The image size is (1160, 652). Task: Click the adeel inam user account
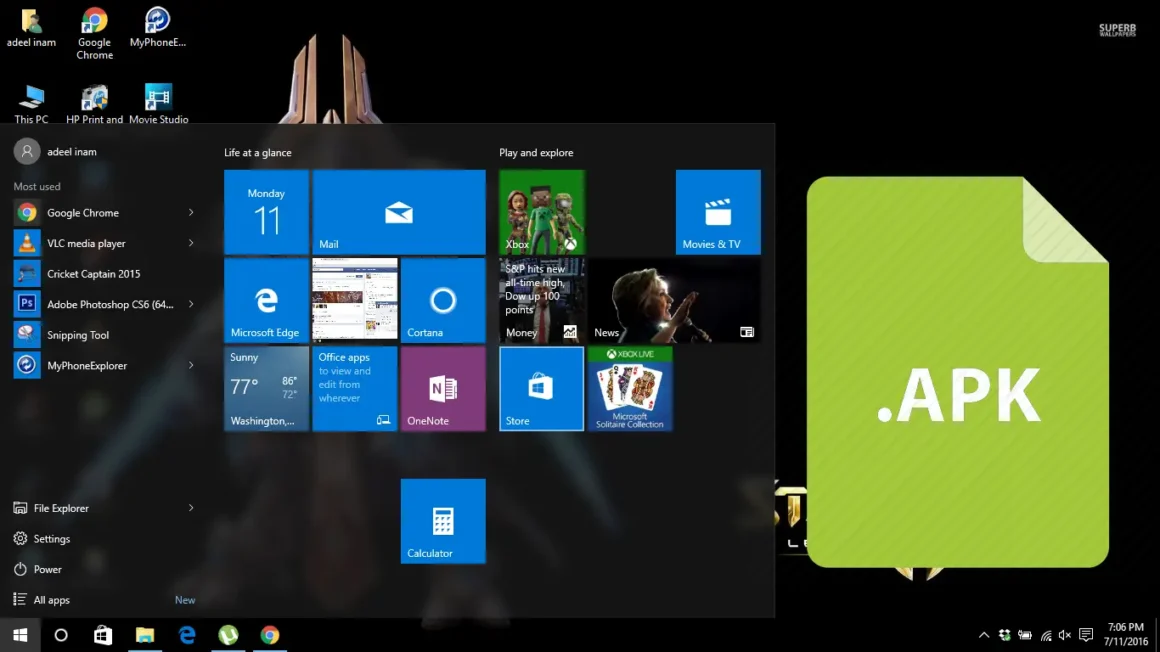[x=55, y=152]
